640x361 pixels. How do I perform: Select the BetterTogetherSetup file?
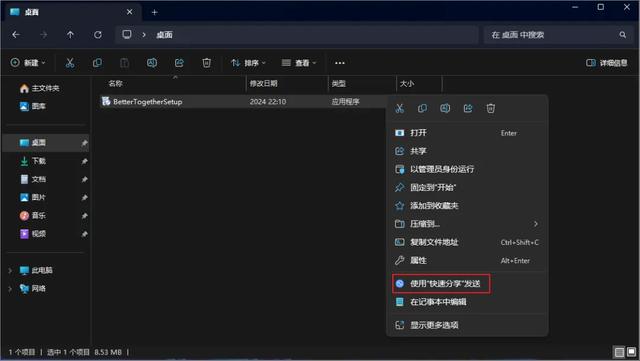coord(147,102)
